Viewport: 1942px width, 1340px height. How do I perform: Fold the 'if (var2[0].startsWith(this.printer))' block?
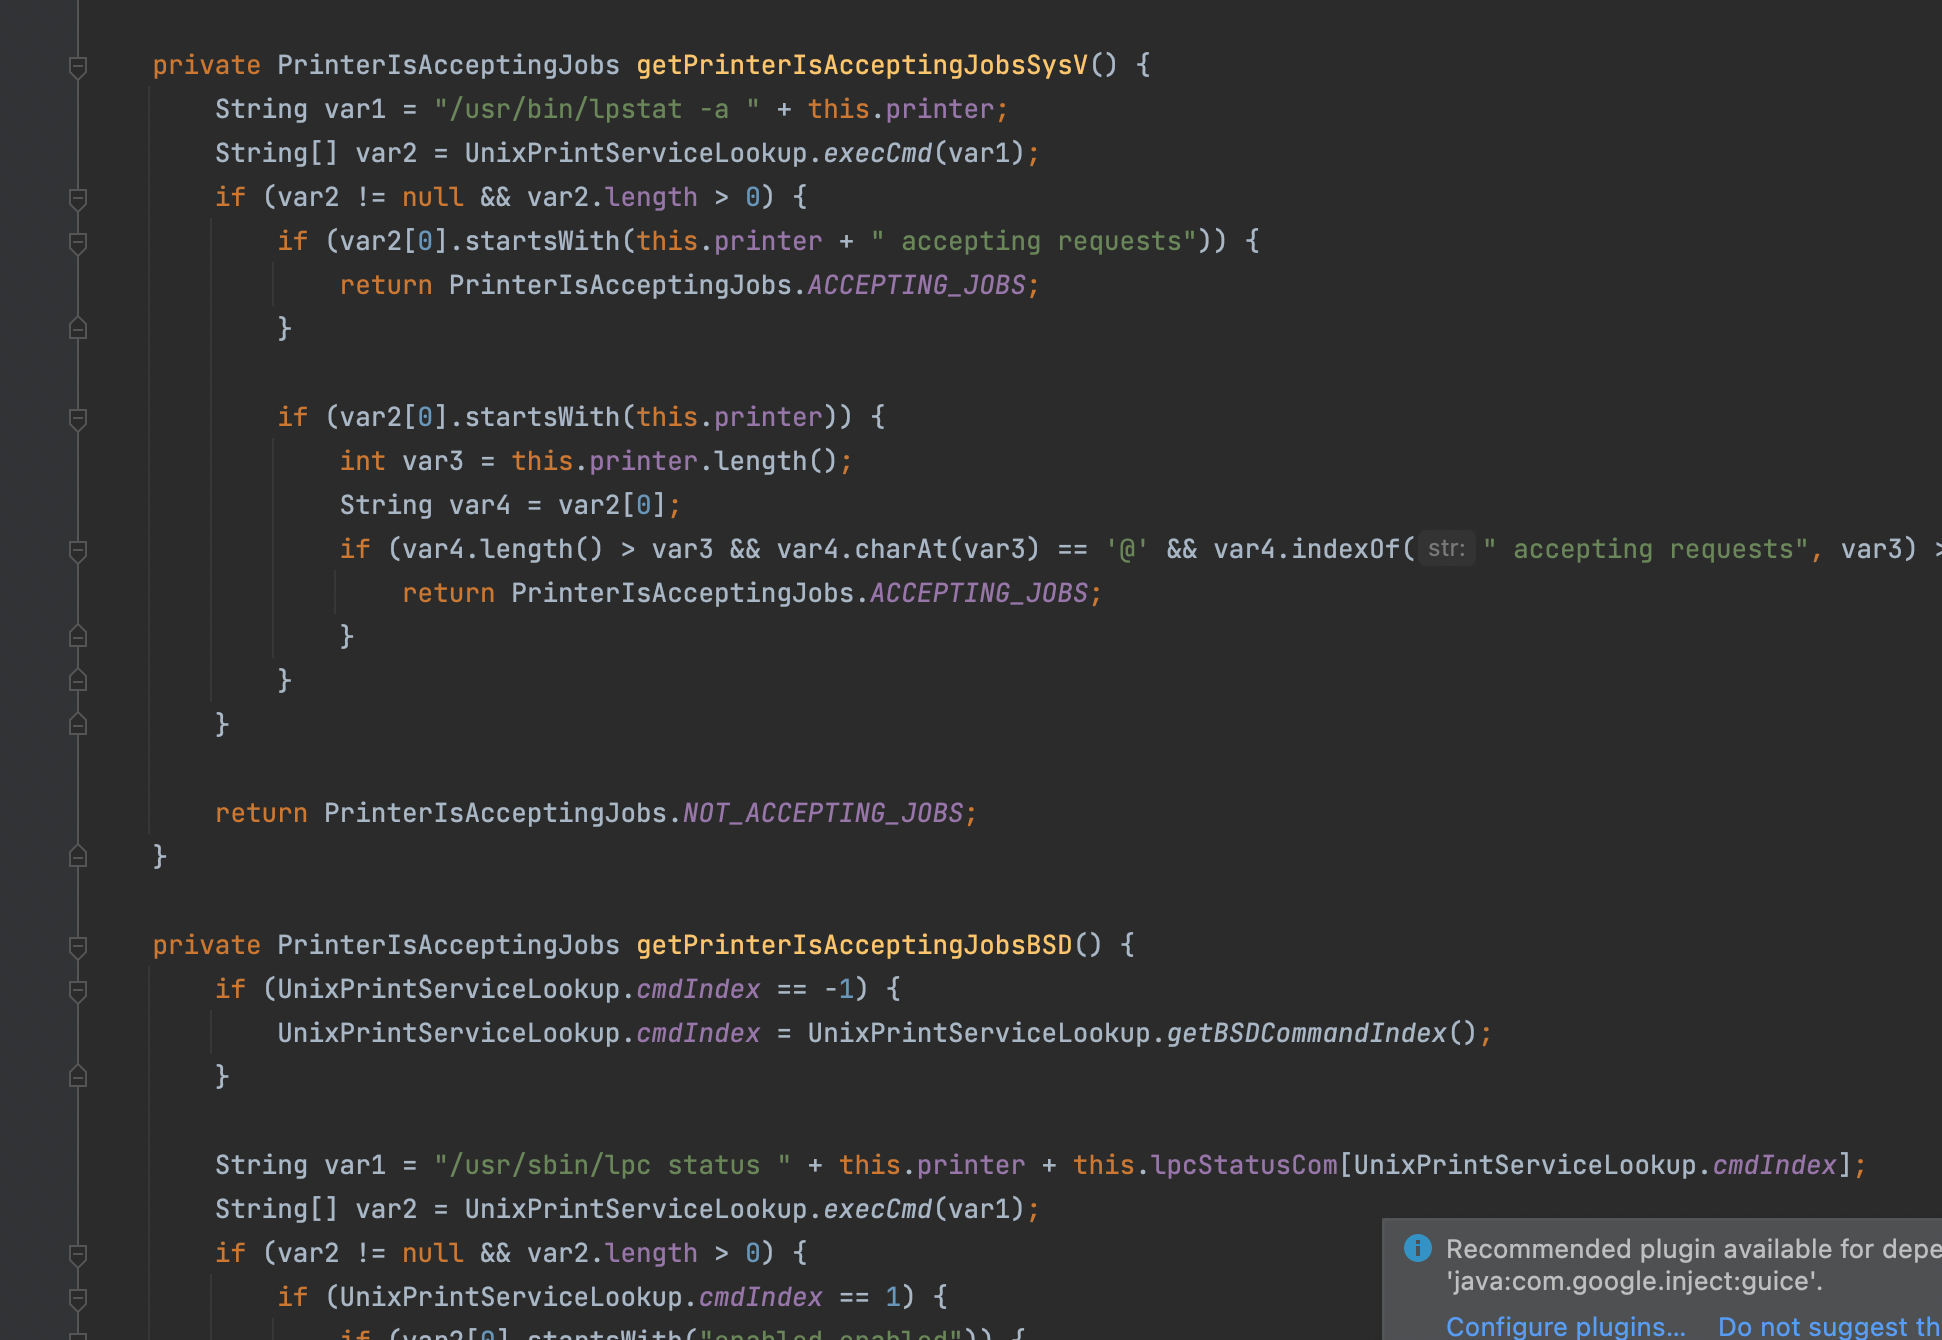pyautogui.click(x=78, y=418)
